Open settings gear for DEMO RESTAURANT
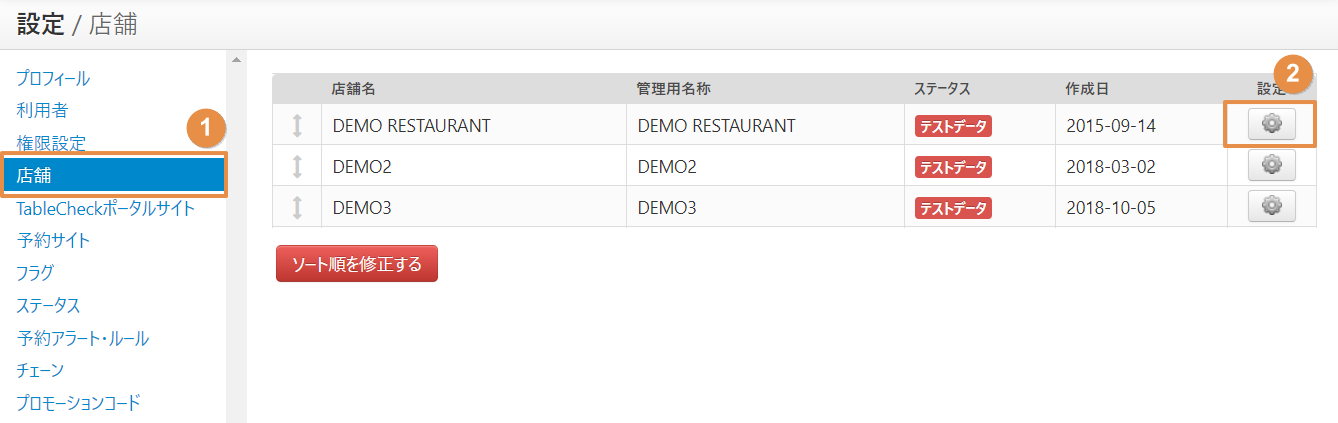The width and height of the screenshot is (1338, 423). pos(1271,124)
